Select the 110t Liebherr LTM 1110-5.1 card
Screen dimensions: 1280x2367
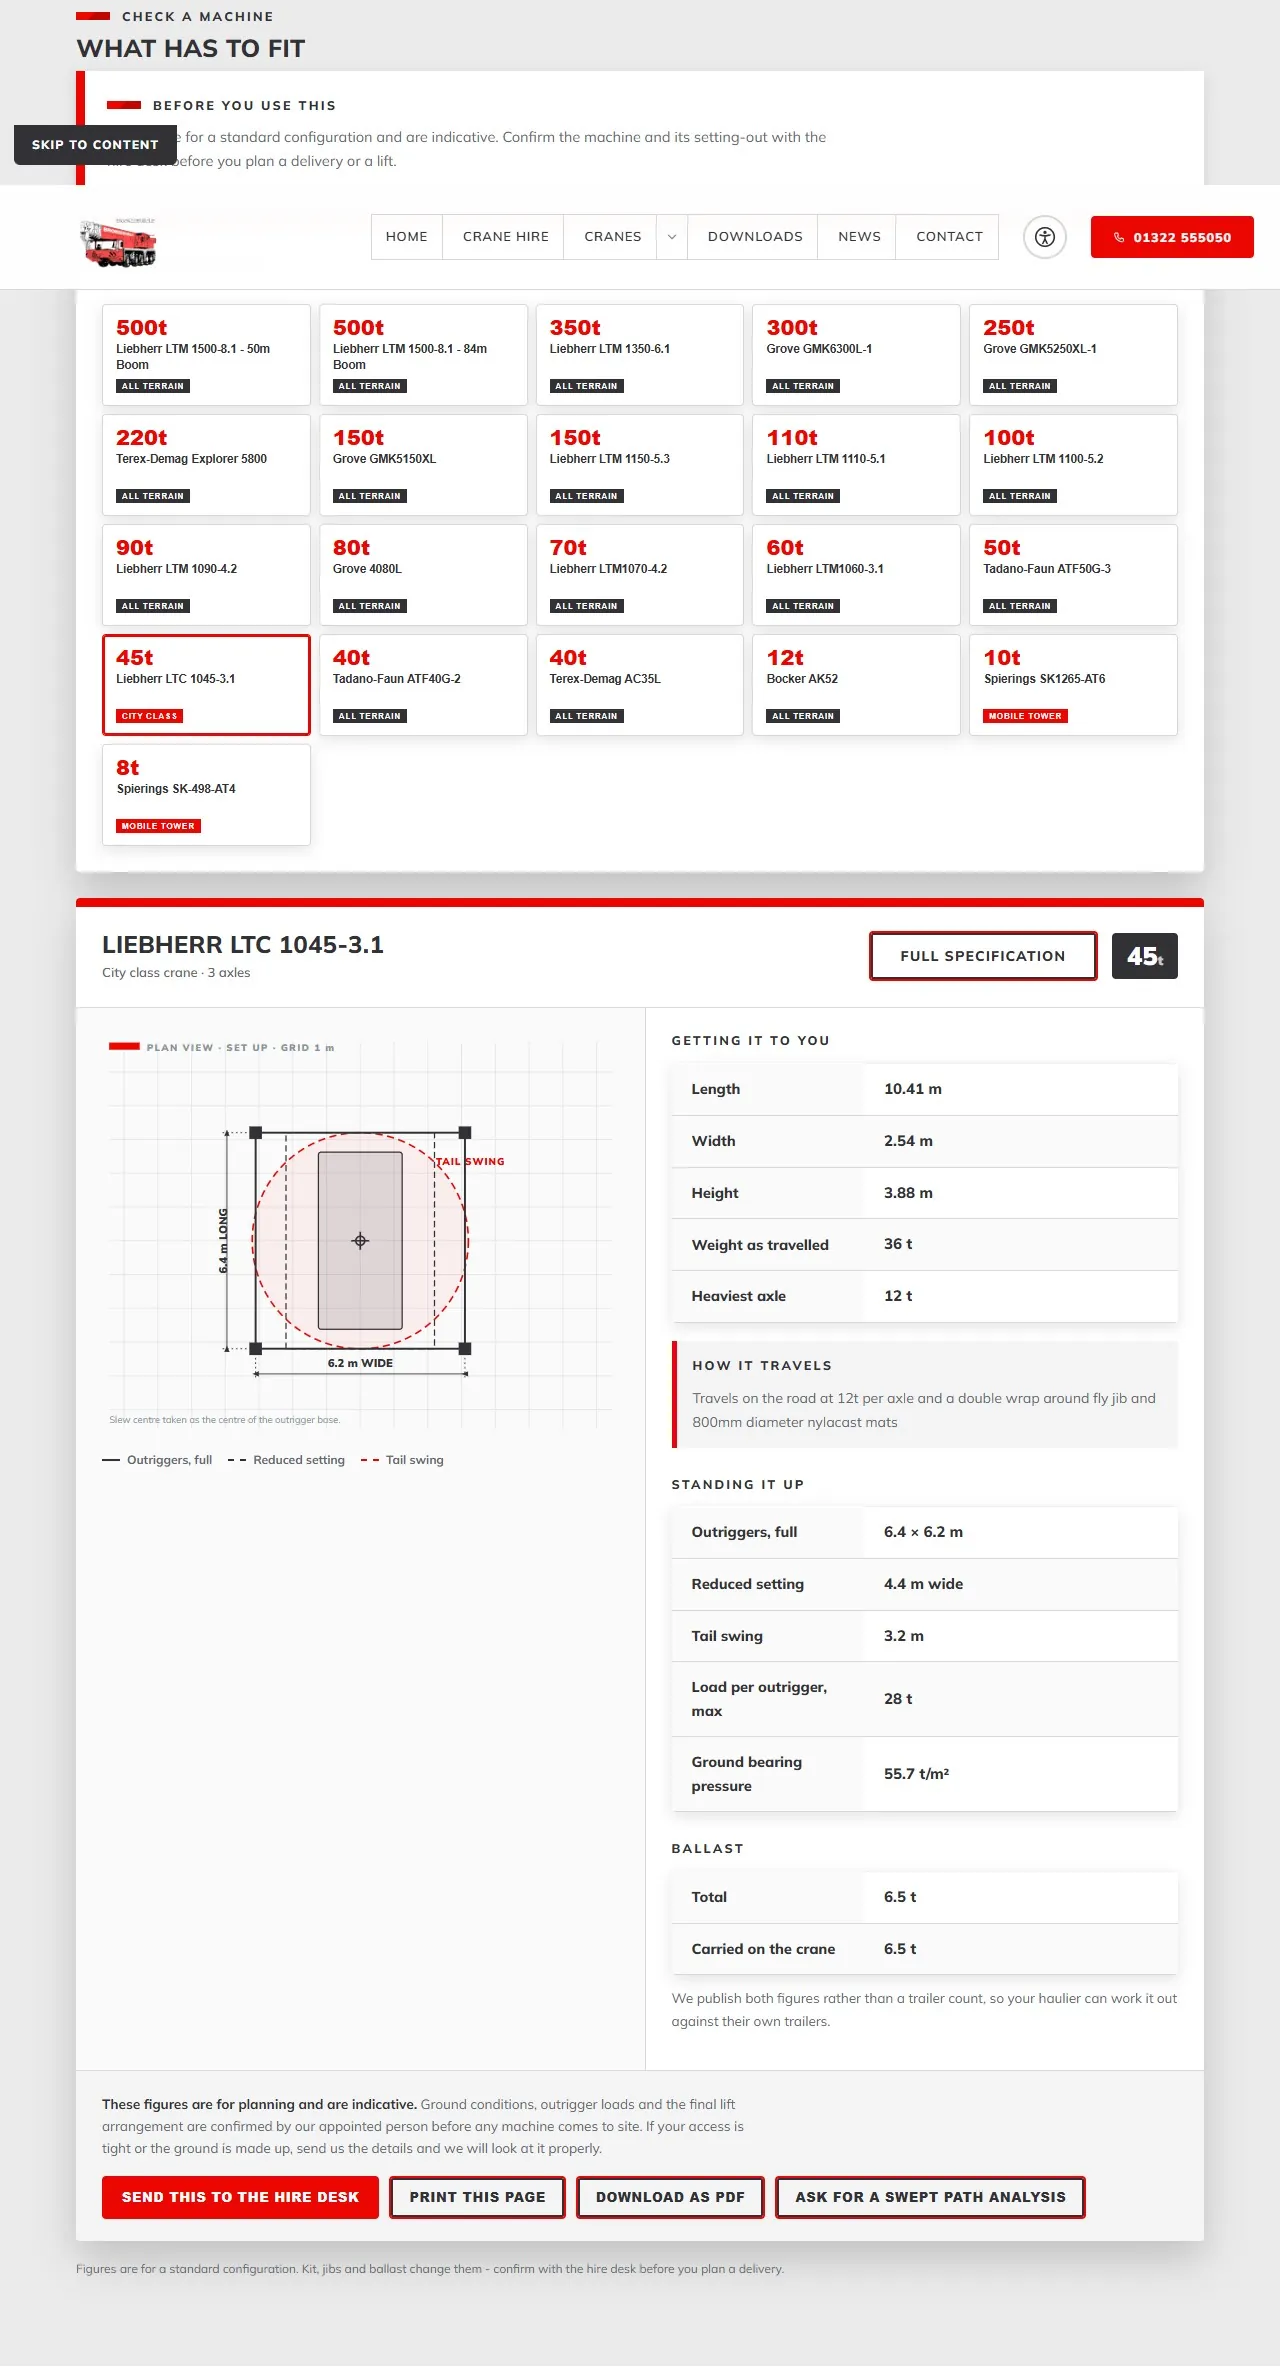pyautogui.click(x=856, y=465)
